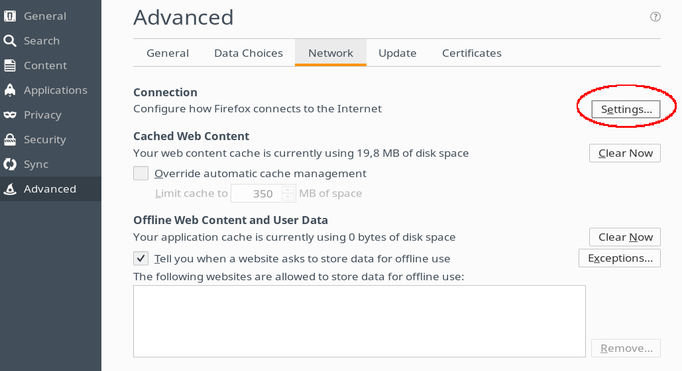The width and height of the screenshot is (682, 371).
Task: Go to Search preferences
Action: (x=50, y=41)
